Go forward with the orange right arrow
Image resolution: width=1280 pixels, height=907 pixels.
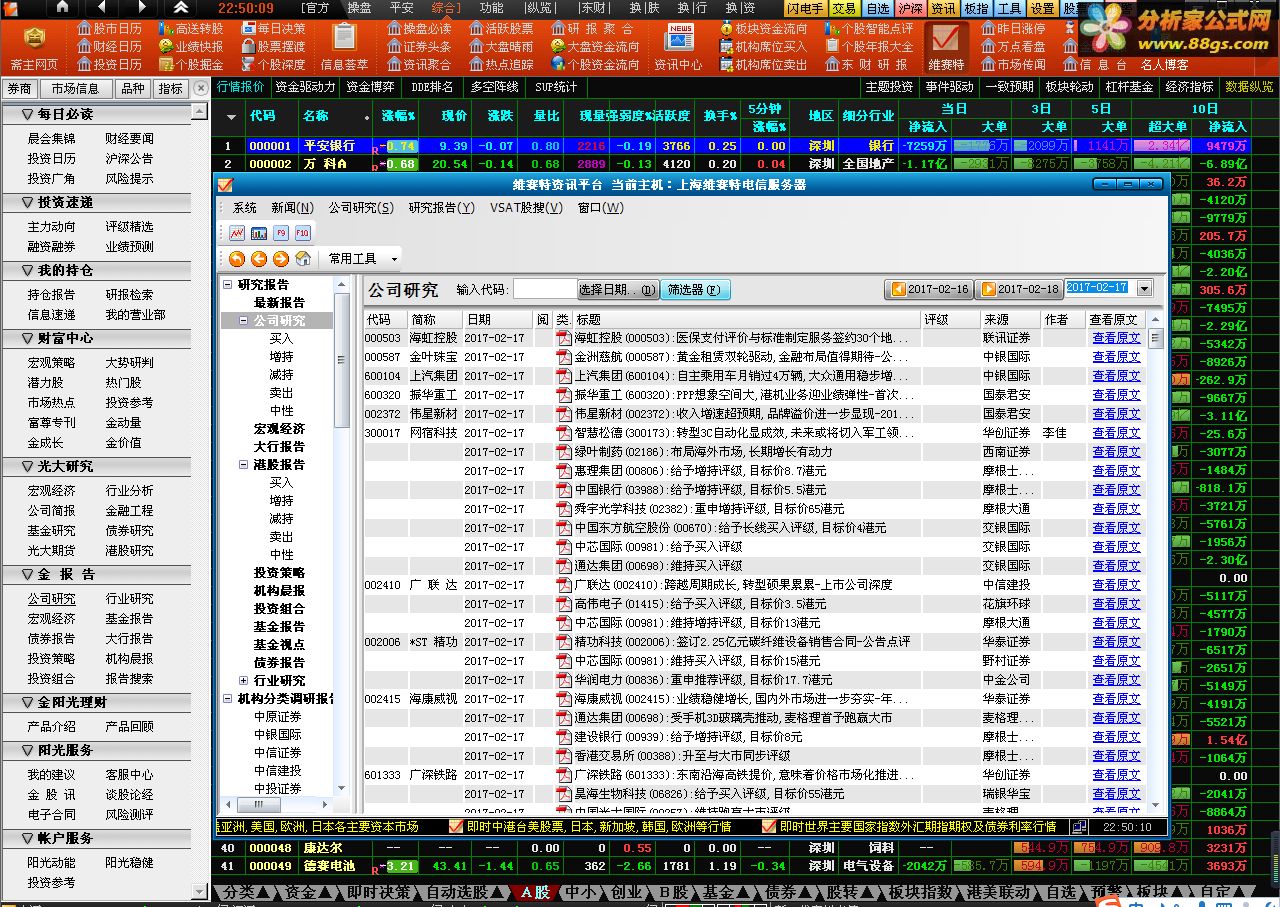click(x=281, y=259)
